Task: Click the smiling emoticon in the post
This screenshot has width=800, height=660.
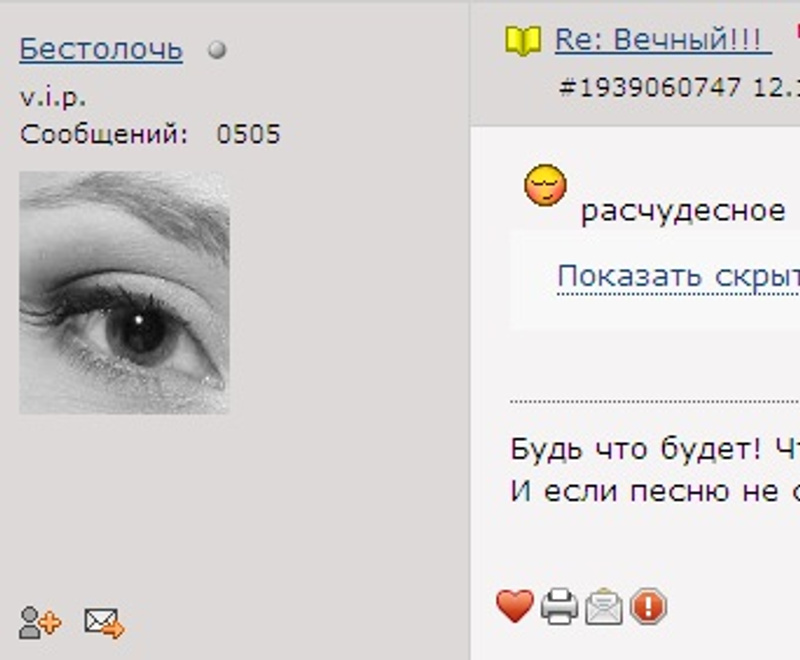Action: (x=545, y=185)
